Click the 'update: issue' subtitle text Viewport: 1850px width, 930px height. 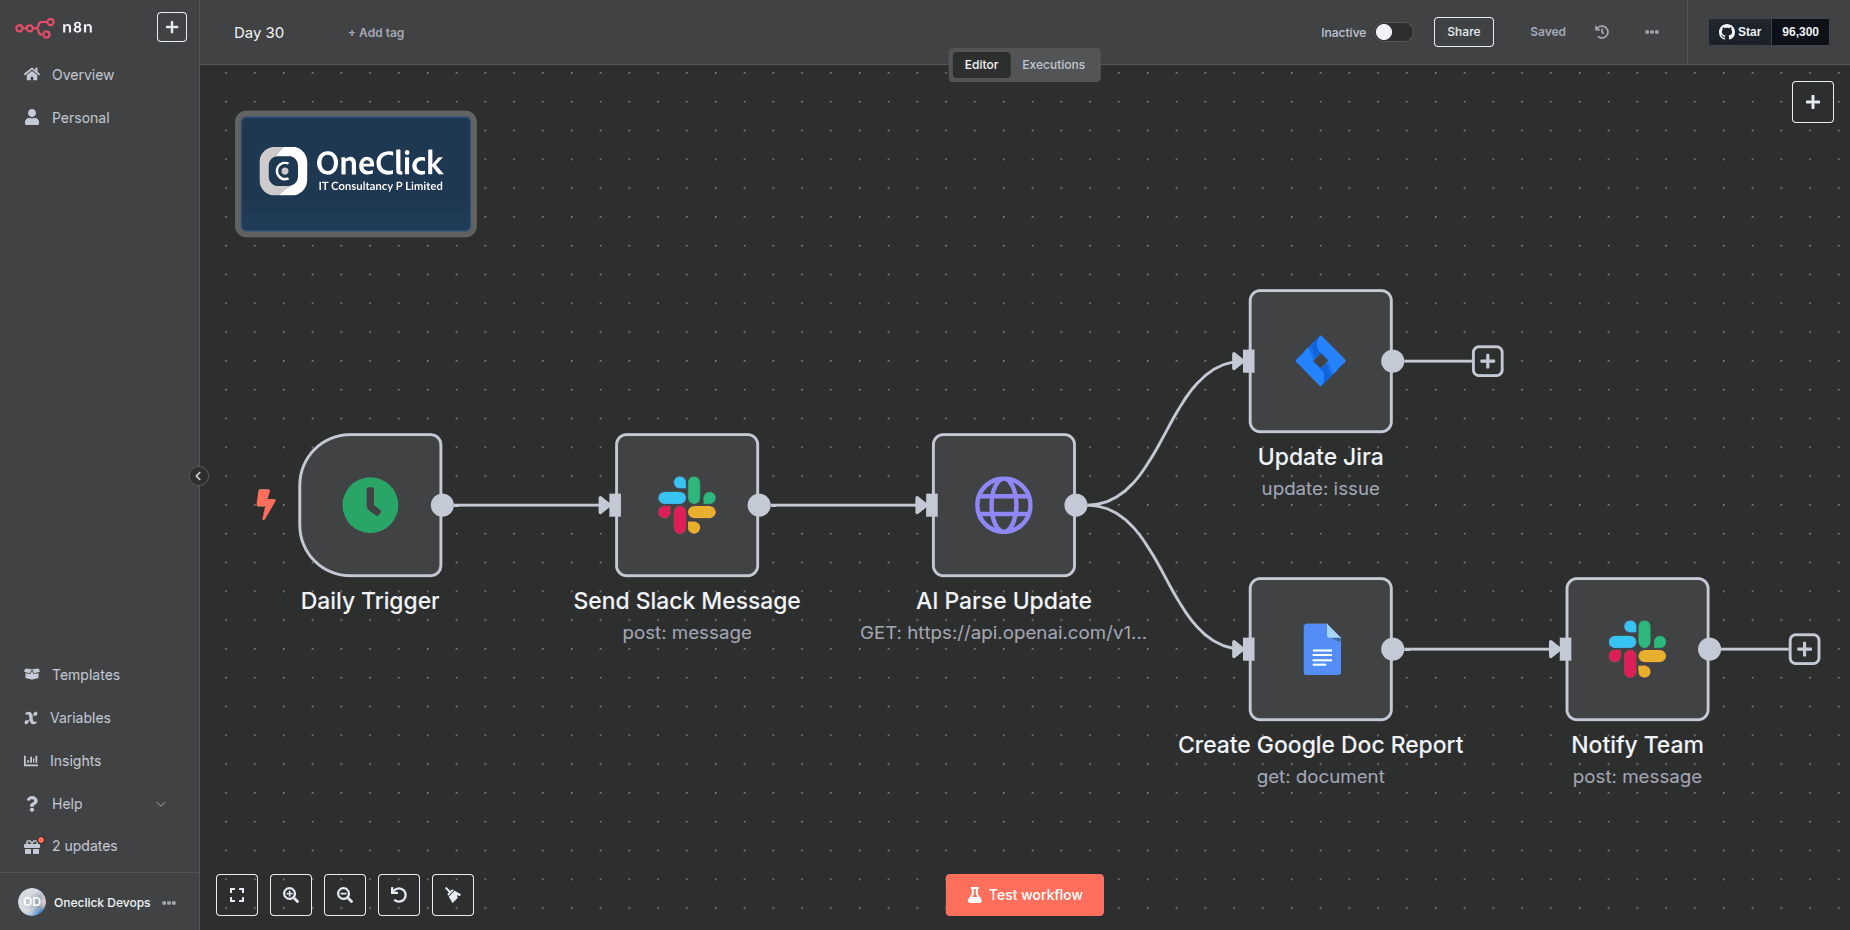(x=1320, y=489)
